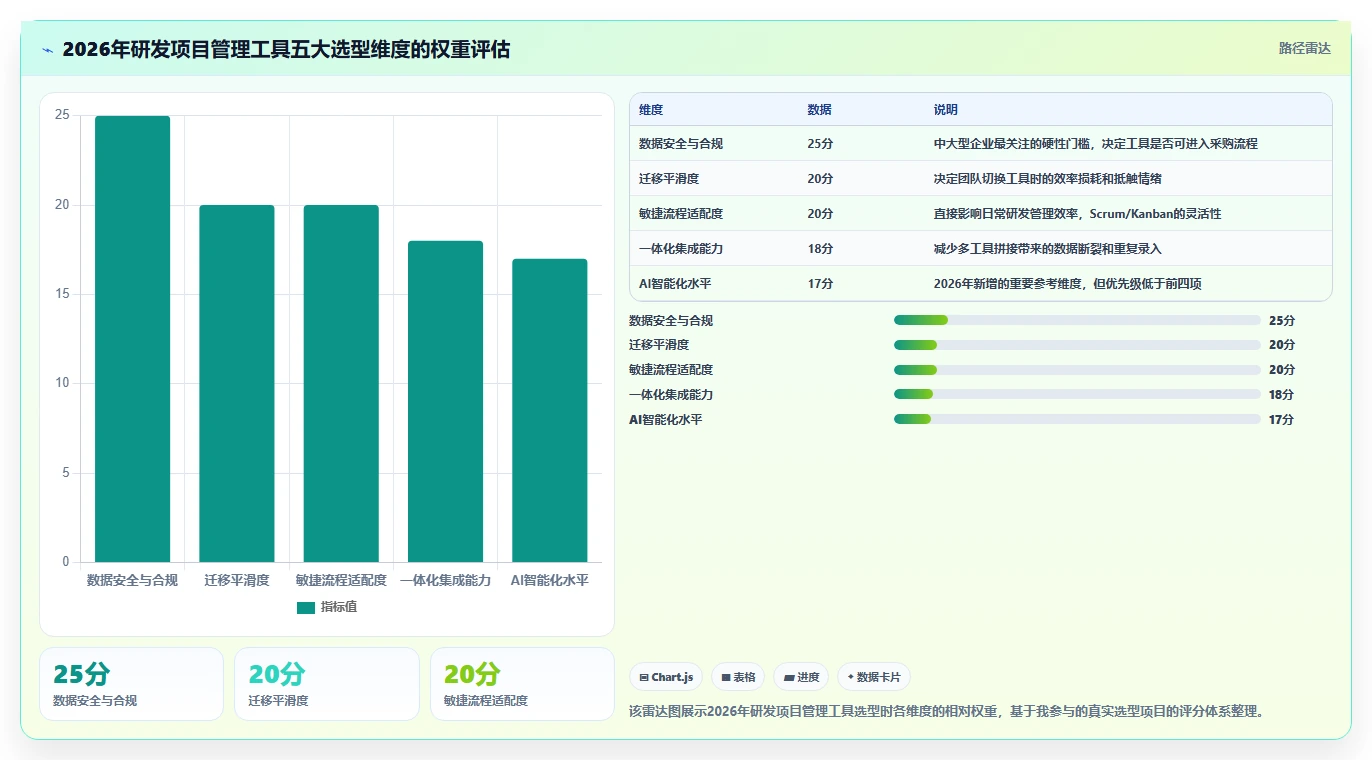Click the 18分 value beside the progress bar
The image size is (1372, 760).
1281,394
